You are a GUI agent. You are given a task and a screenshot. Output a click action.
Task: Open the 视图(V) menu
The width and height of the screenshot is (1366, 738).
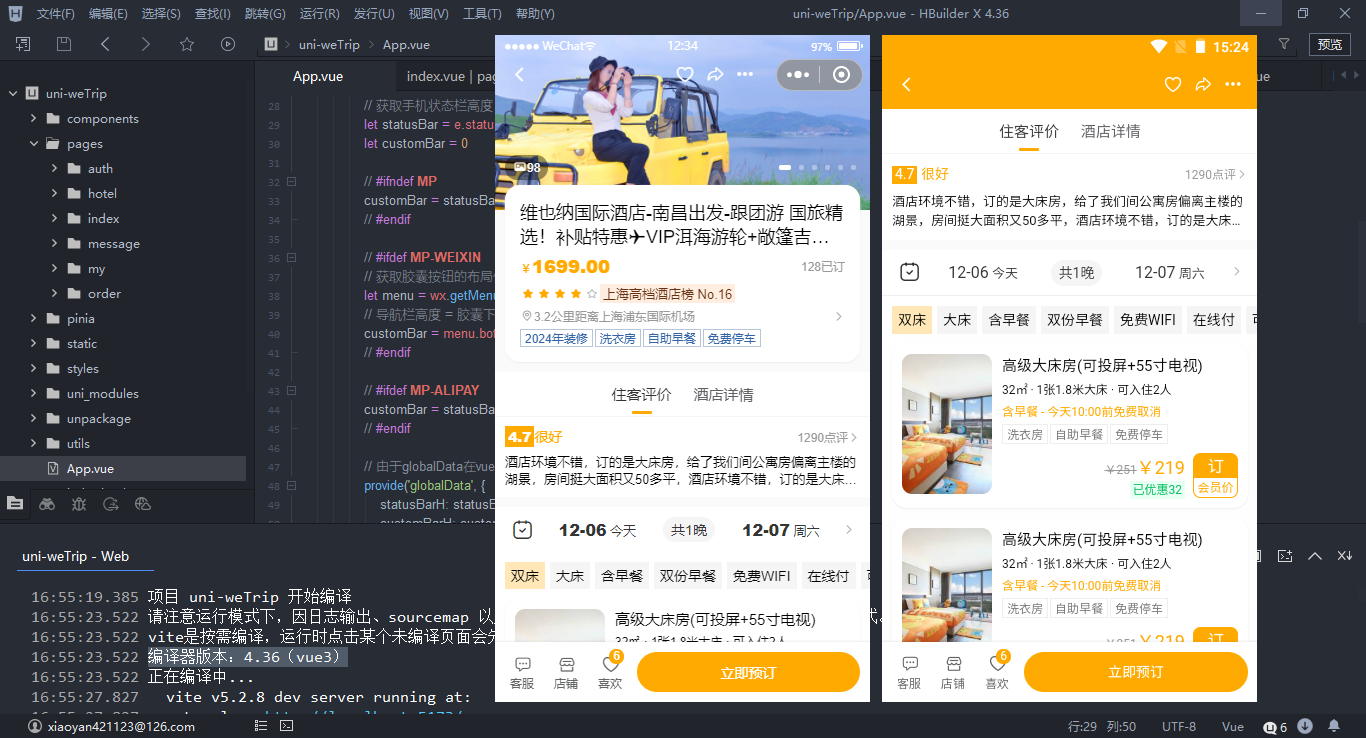pyautogui.click(x=429, y=14)
